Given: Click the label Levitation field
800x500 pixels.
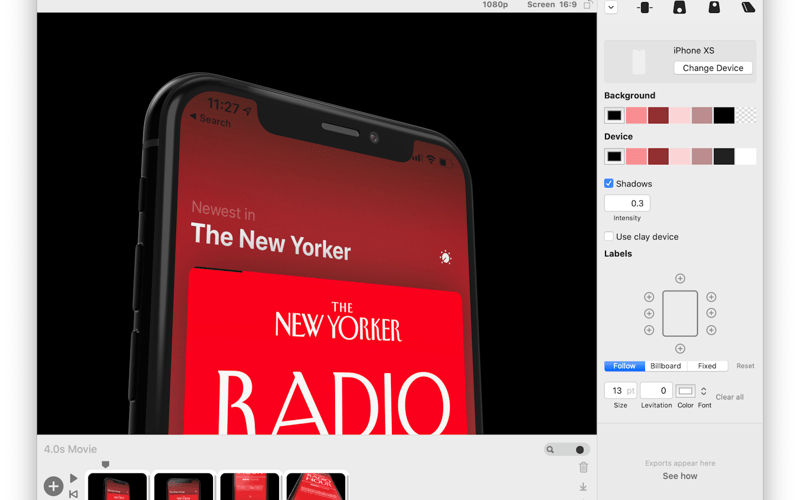Looking at the screenshot, I should pos(656,390).
